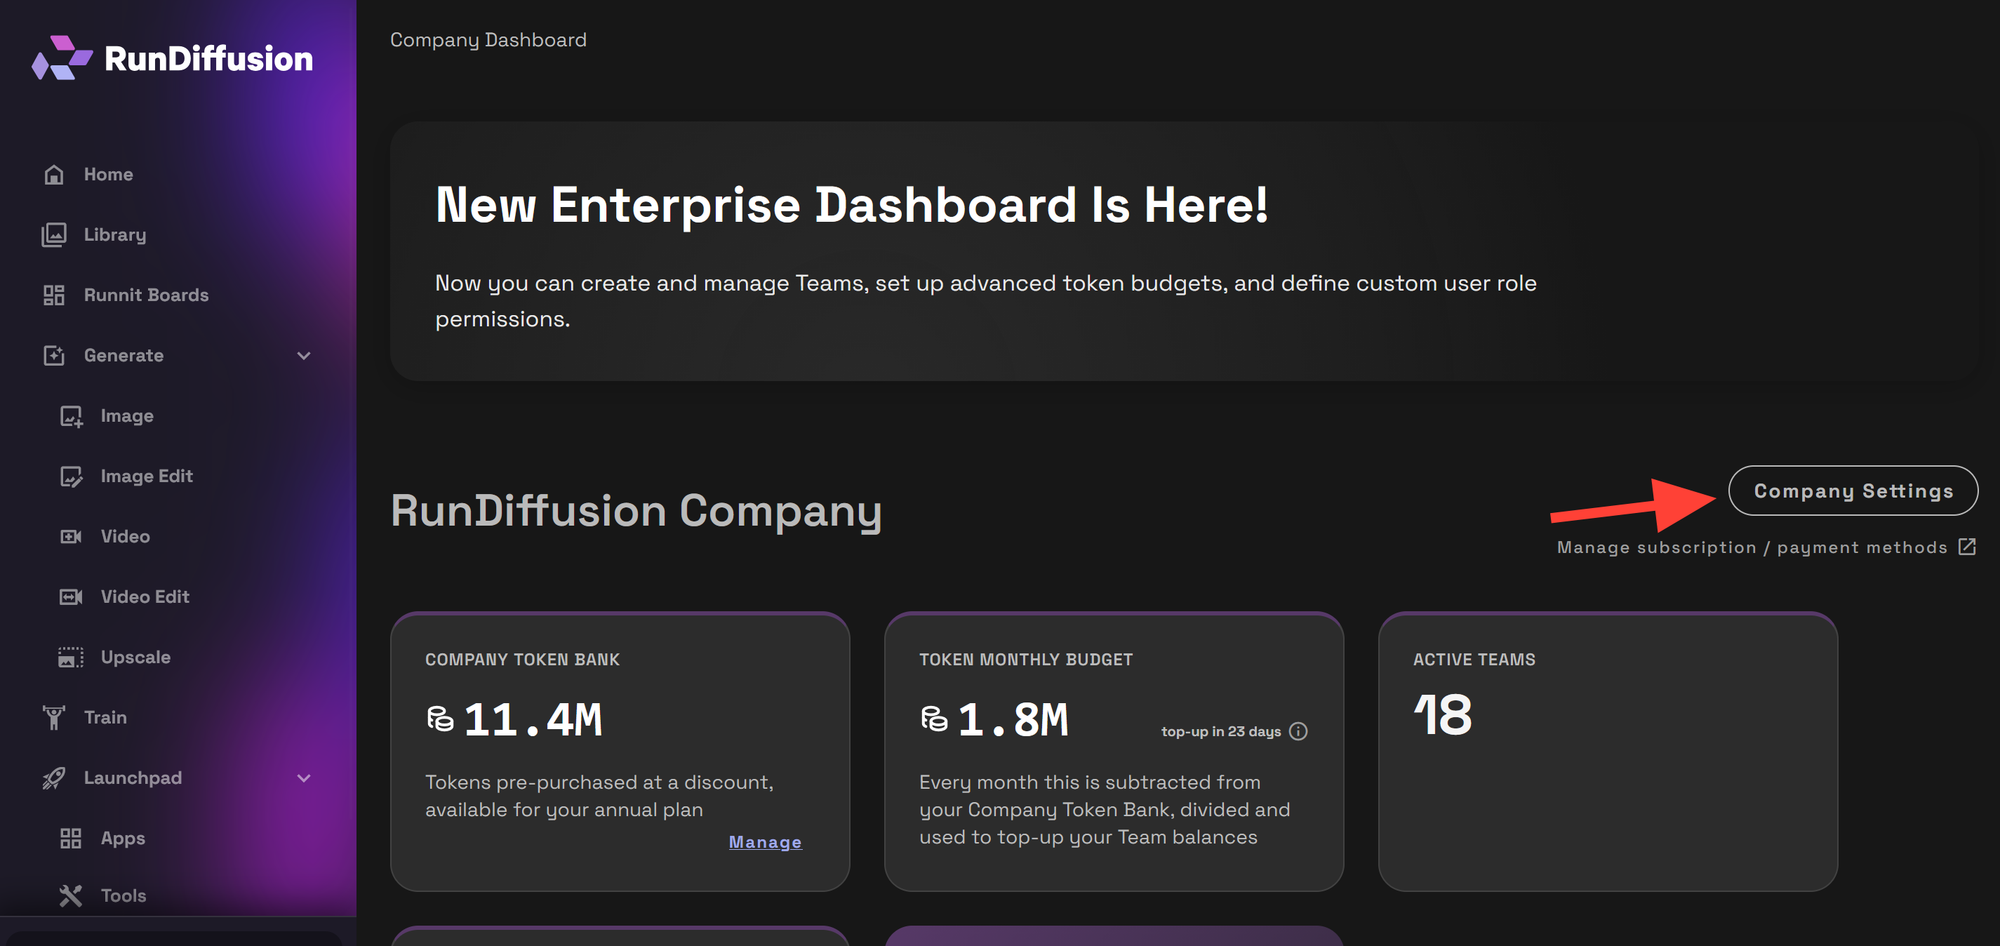Open the Library panel

pos(115,235)
